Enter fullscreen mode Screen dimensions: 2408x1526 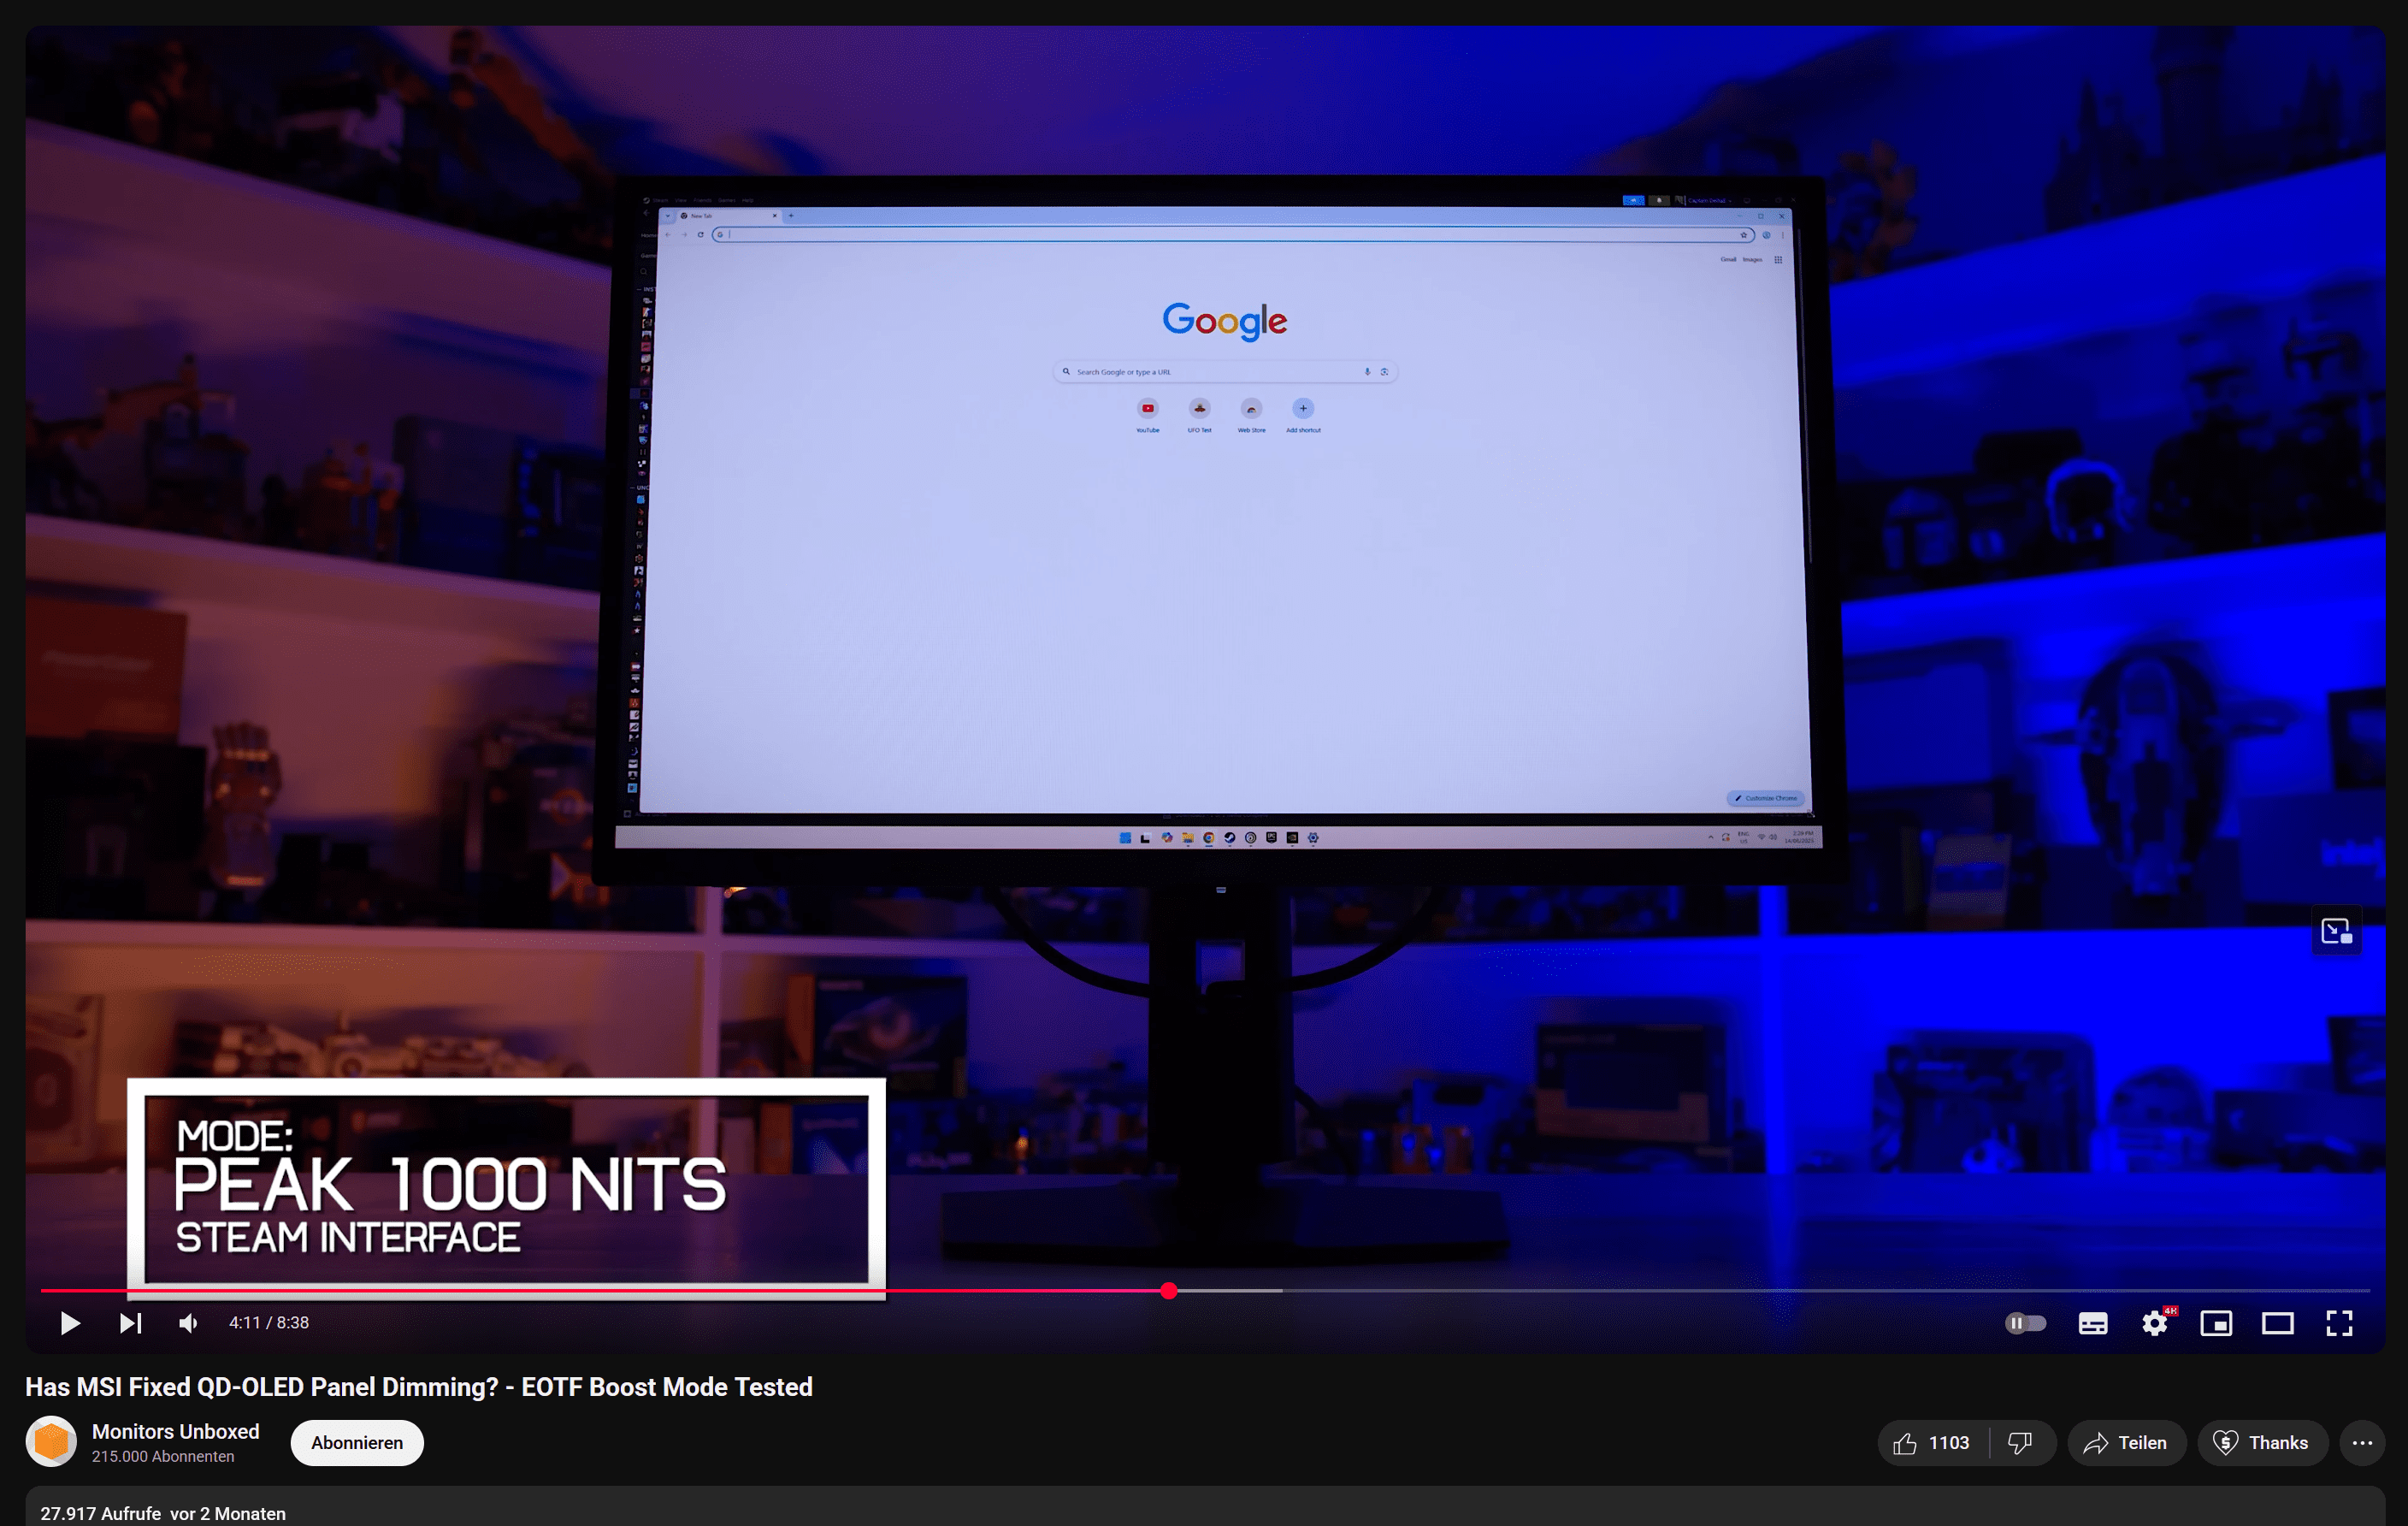click(2339, 1323)
